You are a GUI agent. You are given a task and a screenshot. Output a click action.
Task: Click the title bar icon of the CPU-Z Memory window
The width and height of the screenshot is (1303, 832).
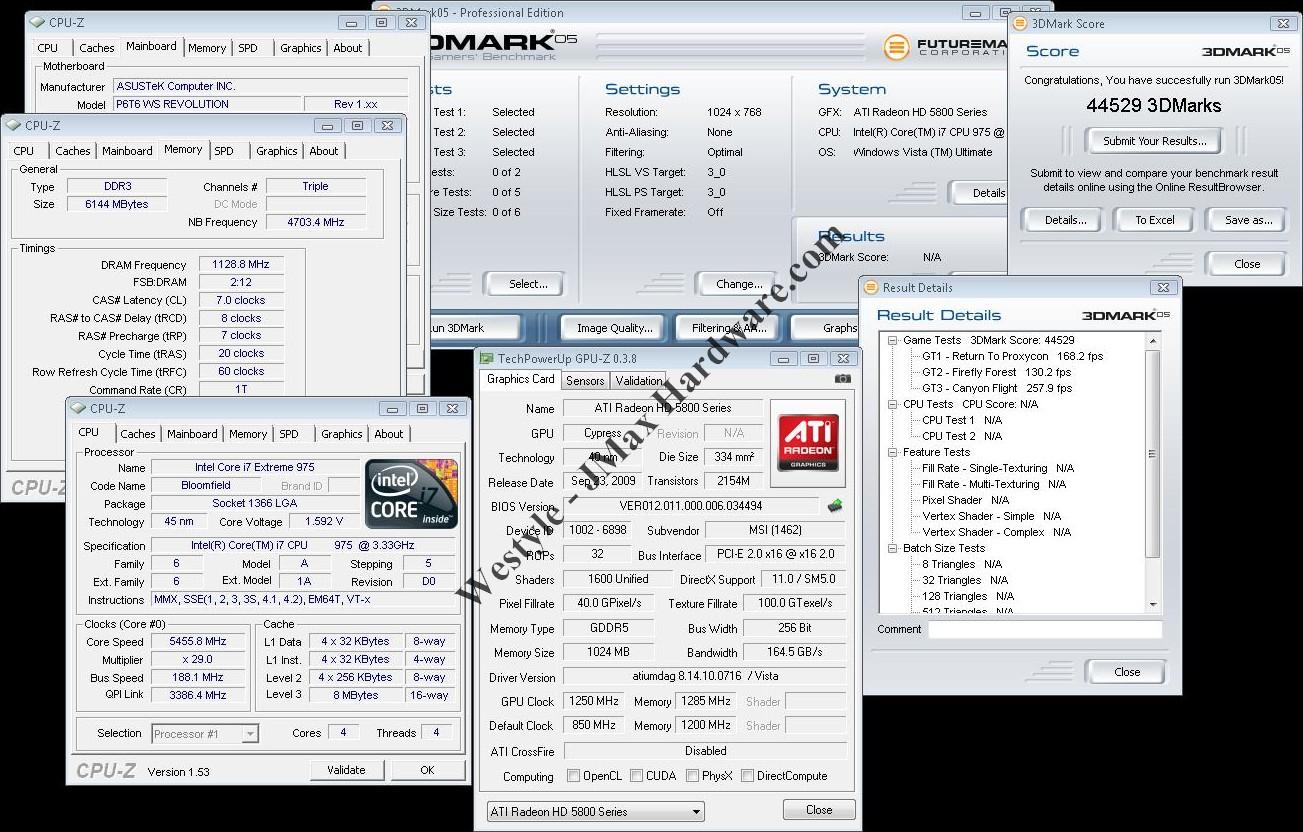point(13,125)
